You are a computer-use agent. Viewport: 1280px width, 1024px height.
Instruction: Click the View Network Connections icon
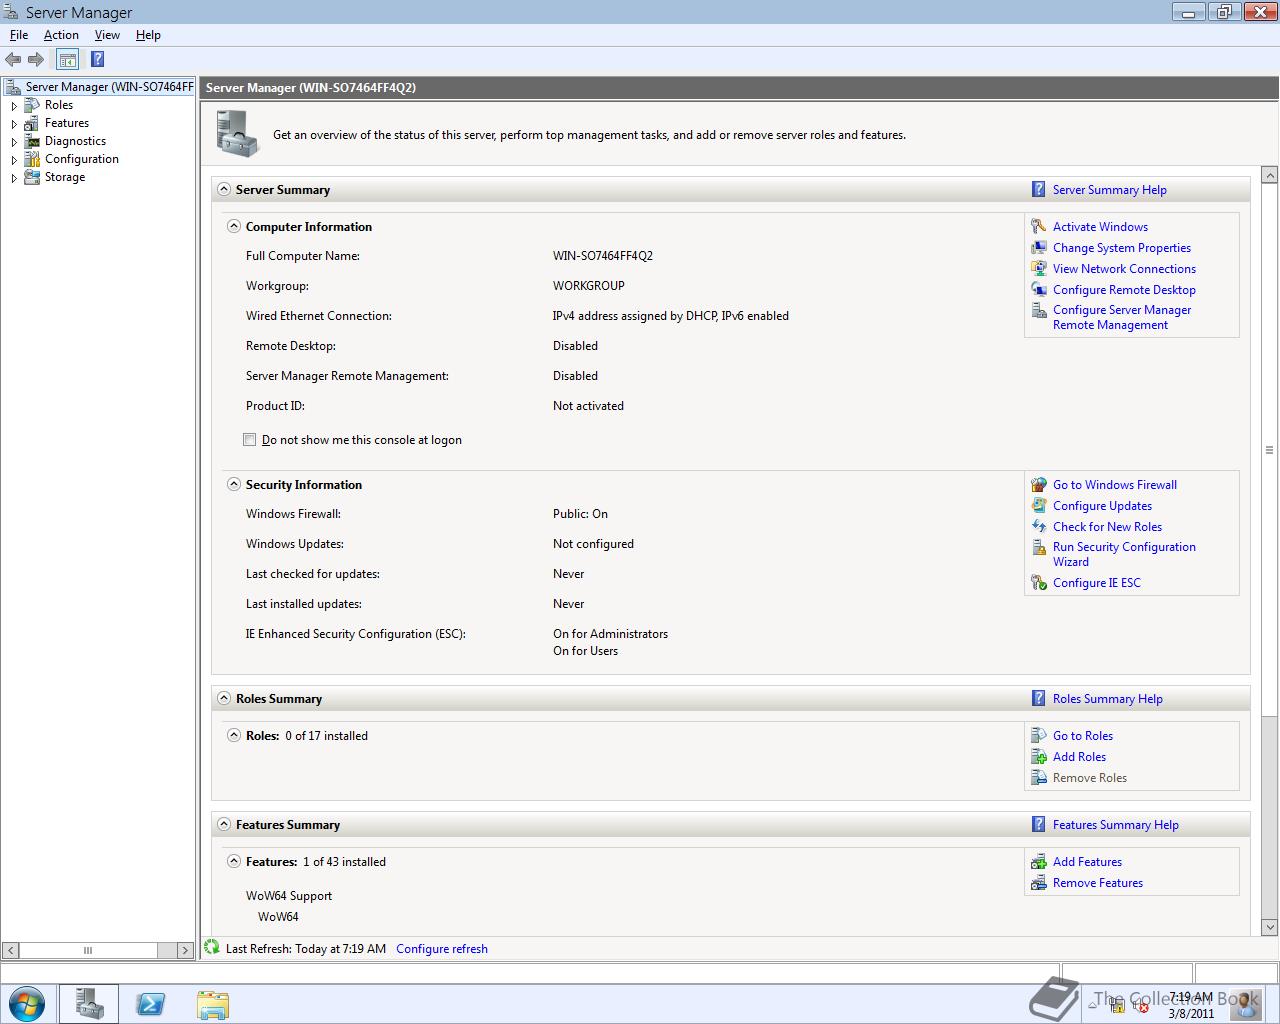pyautogui.click(x=1039, y=269)
